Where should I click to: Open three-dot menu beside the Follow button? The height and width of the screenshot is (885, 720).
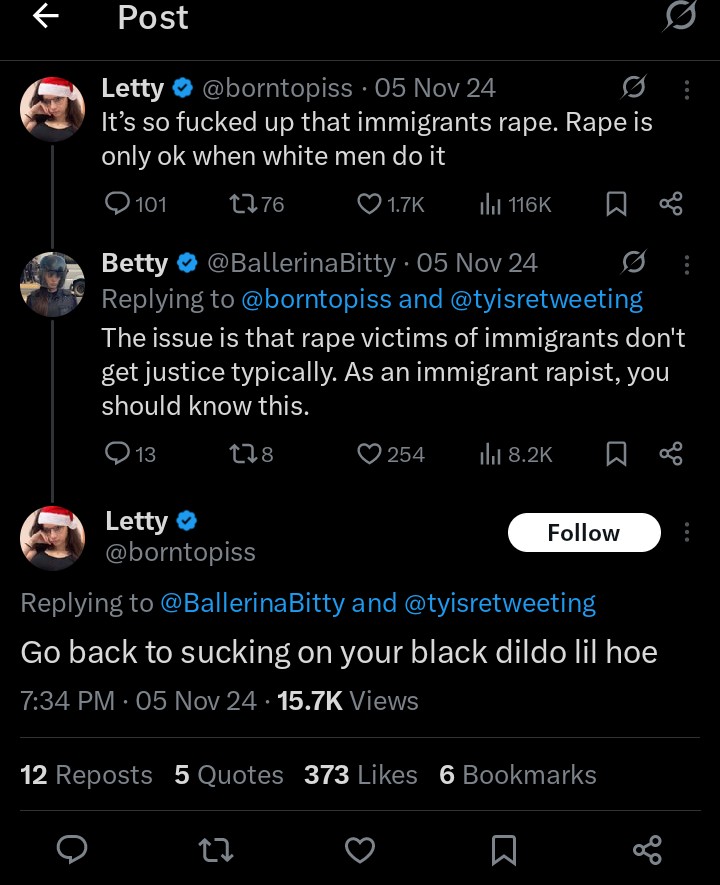(687, 532)
